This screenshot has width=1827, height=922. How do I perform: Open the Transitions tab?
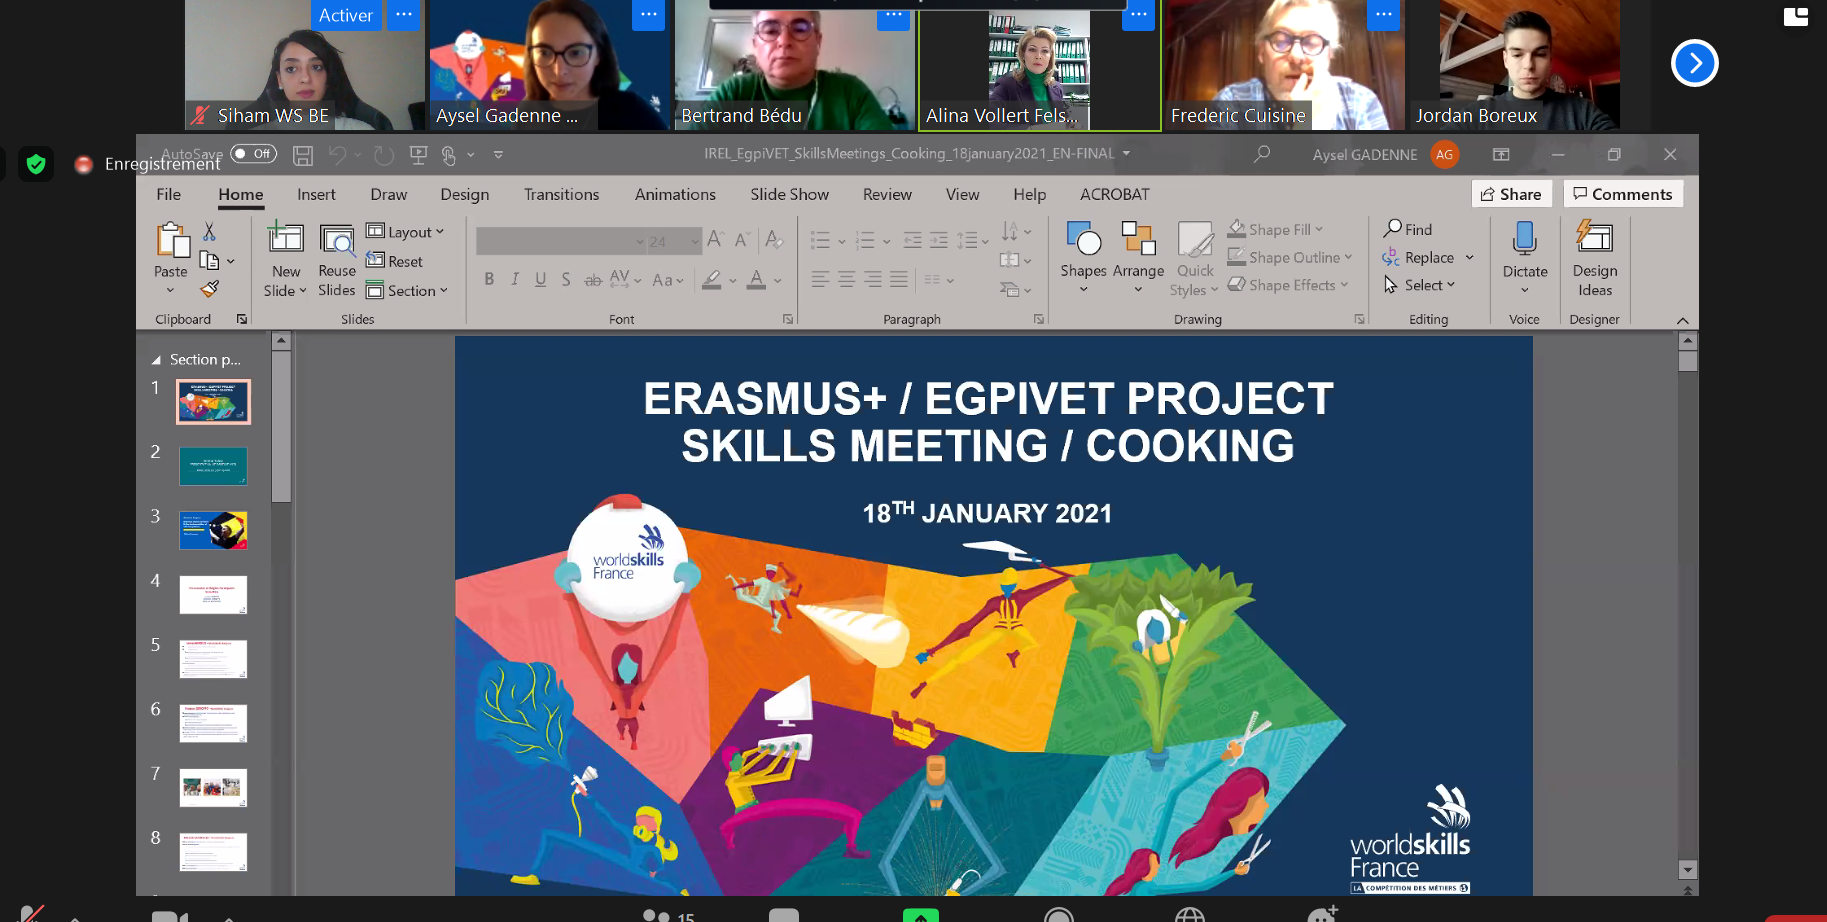click(x=562, y=194)
